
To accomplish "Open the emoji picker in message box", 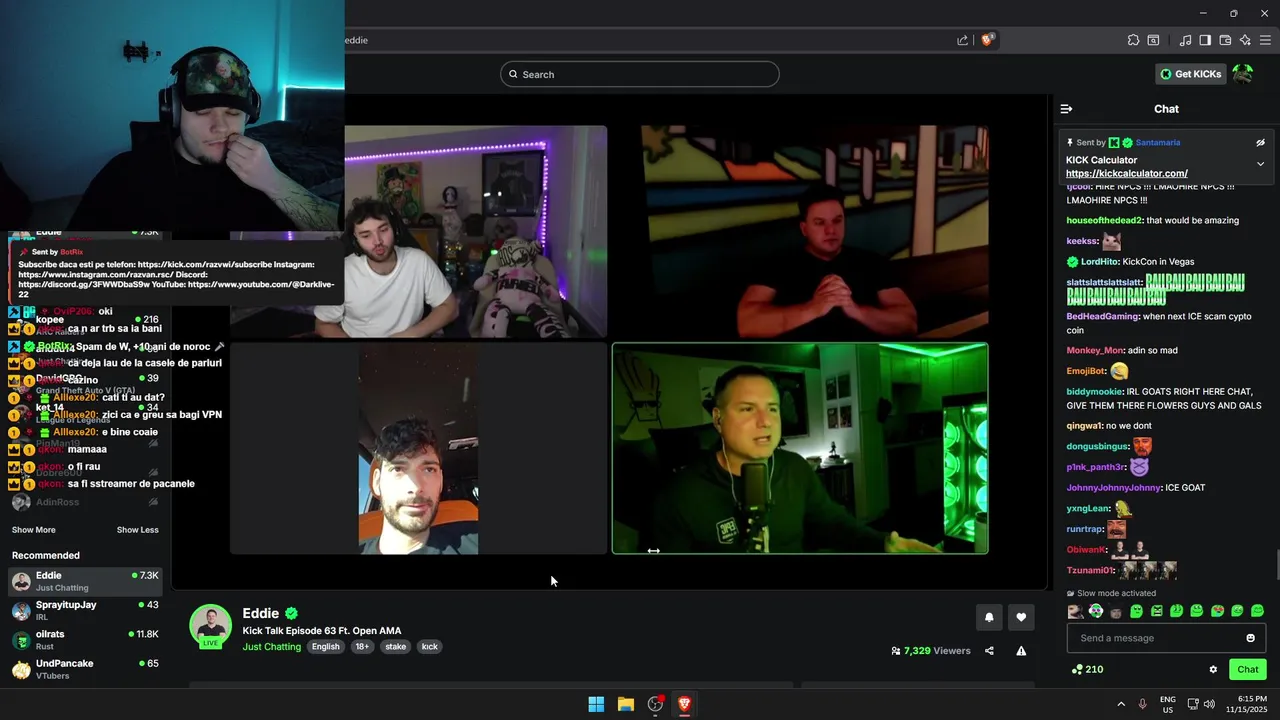I will coord(1250,638).
